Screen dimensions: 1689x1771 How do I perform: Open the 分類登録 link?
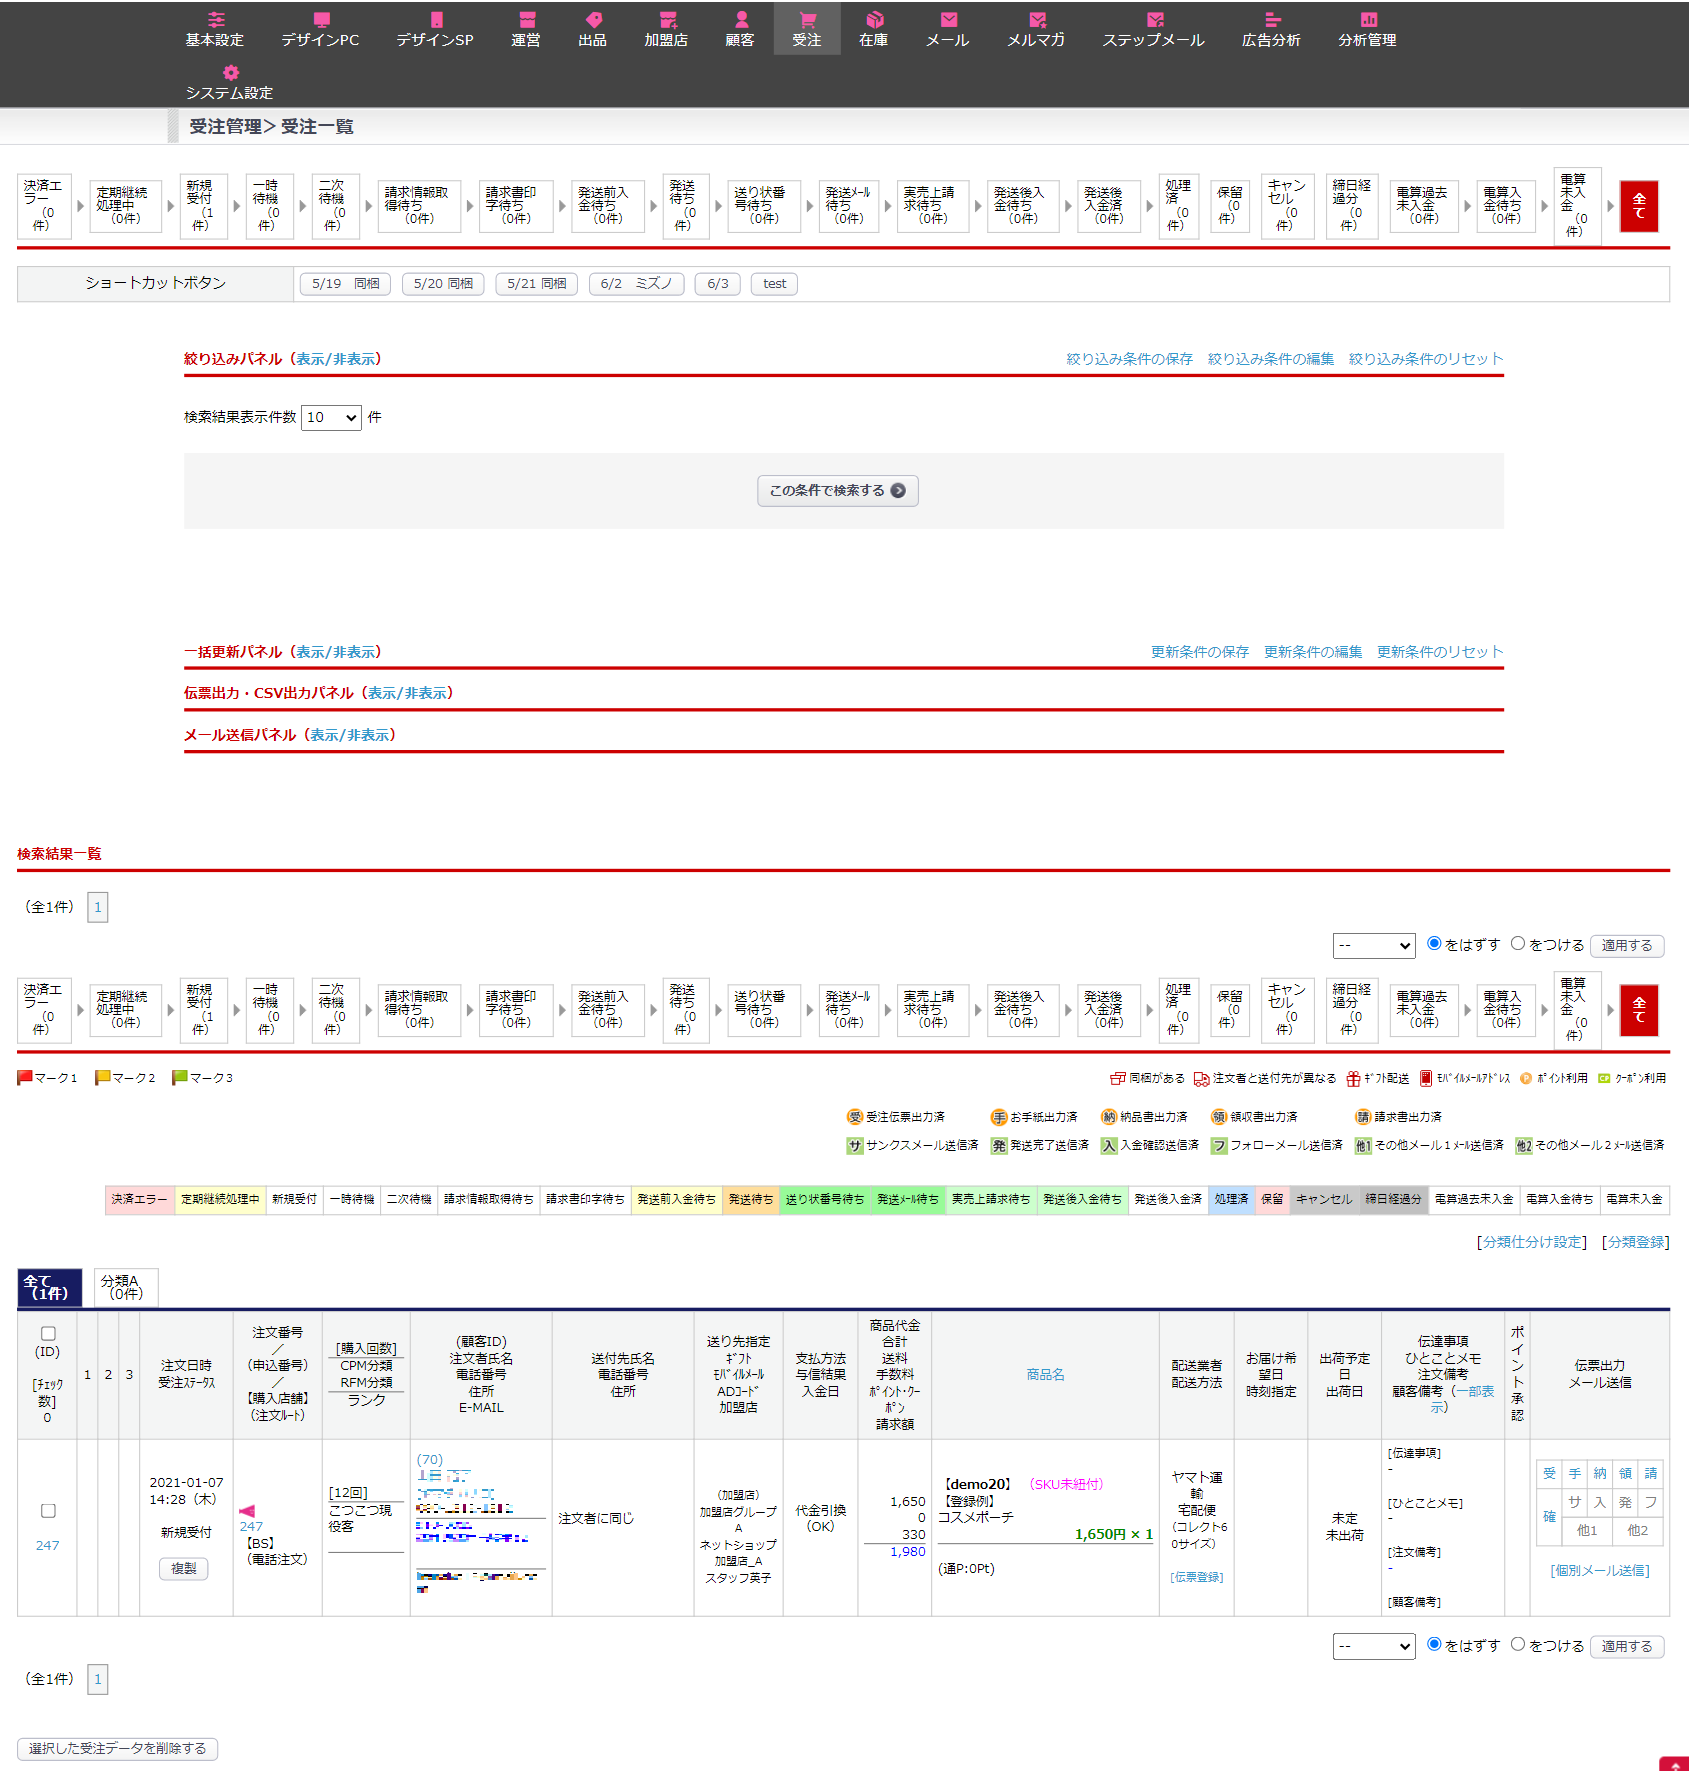pos(1636,1242)
